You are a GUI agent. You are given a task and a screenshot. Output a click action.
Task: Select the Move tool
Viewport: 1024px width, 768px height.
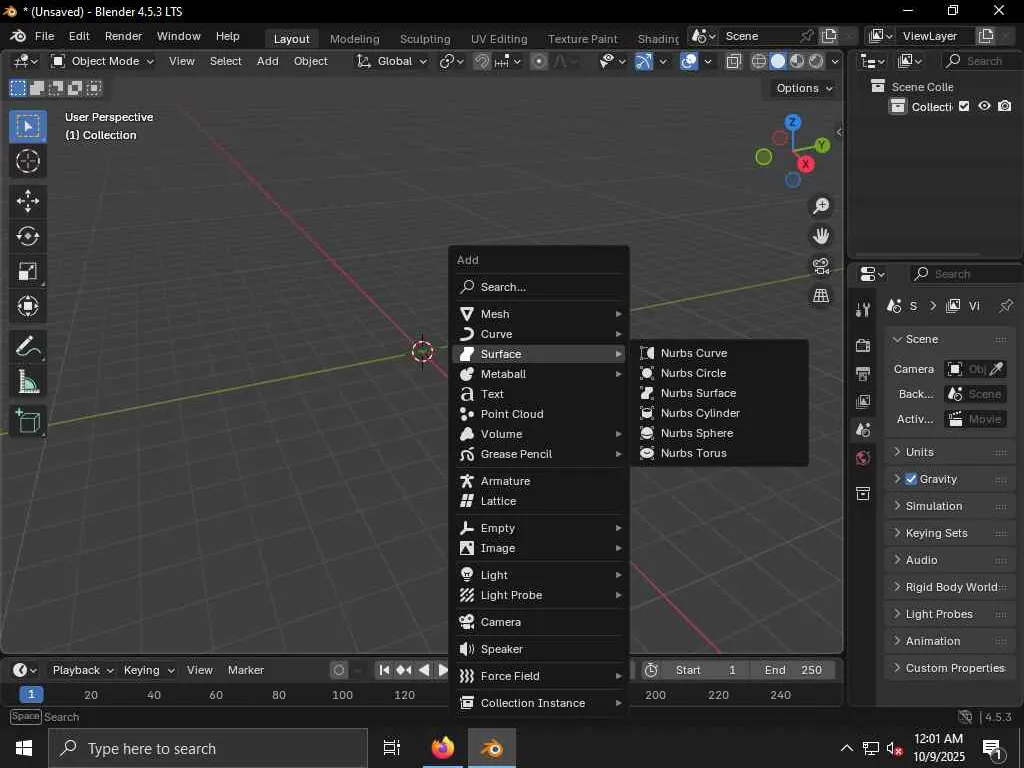point(27,200)
